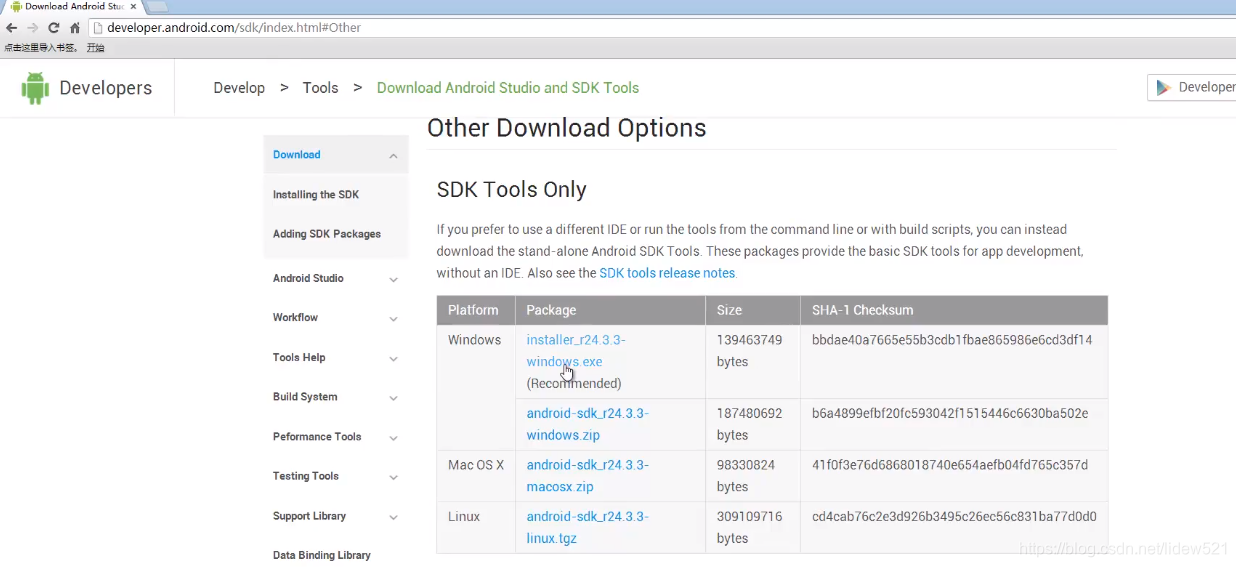Reload the page with refresh icon
Screen dimensions: 1236x567
point(54,28)
